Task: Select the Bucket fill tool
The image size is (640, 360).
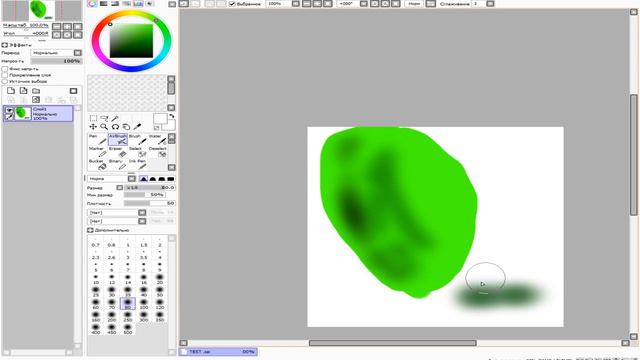Action: pyautogui.click(x=98, y=164)
